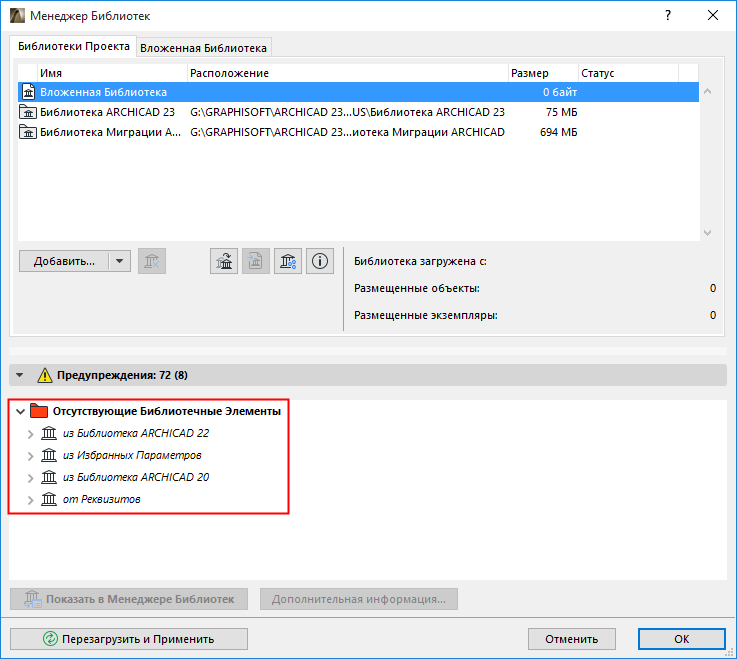Click library icon beside Библиотека ARCHICAD 20
Image resolution: width=737 pixels, height=659 pixels.
(49, 477)
